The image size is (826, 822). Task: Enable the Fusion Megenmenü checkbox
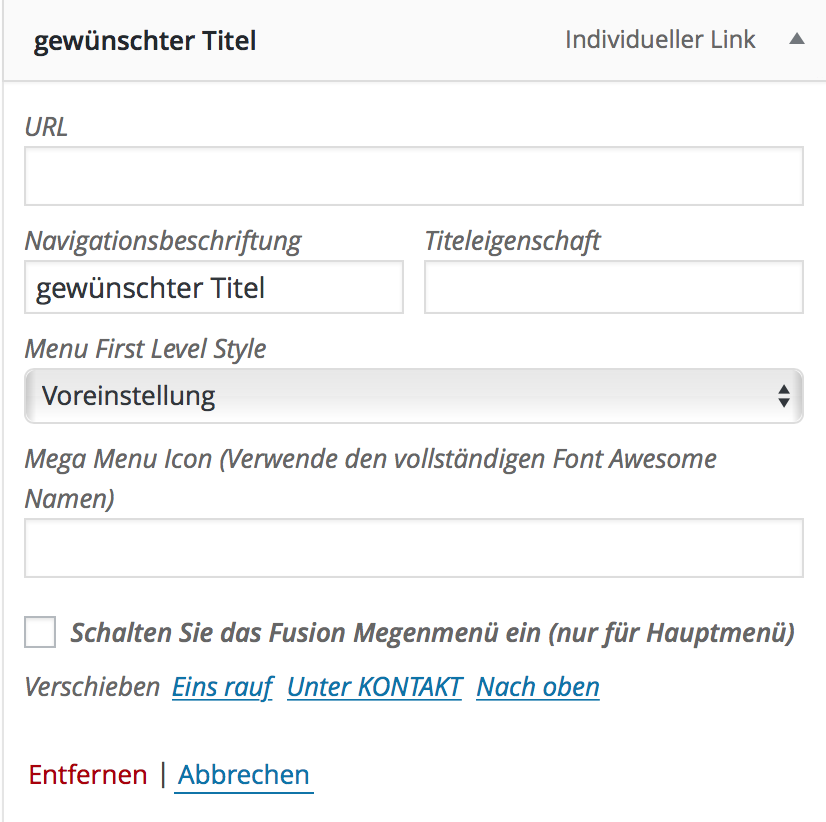pyautogui.click(x=40, y=632)
